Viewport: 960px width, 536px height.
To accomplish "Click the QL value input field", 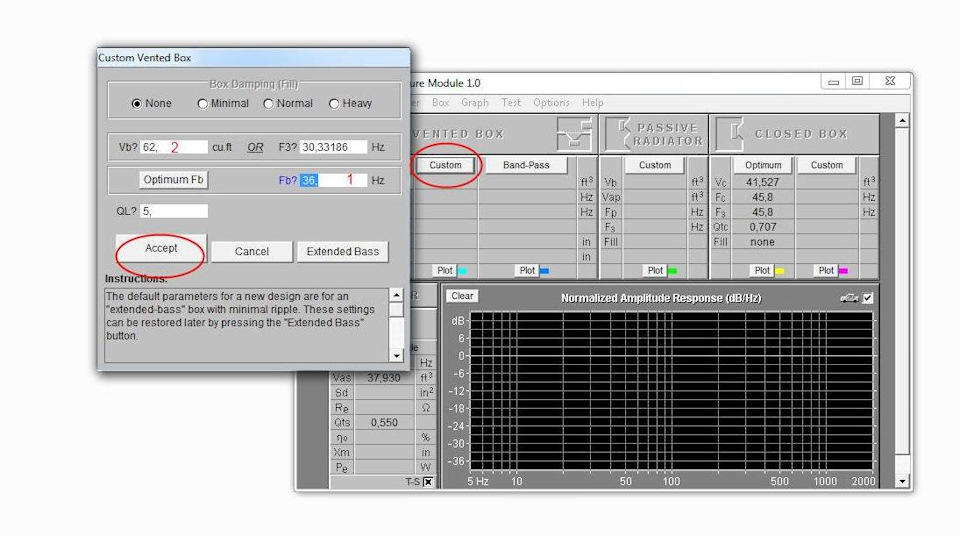I will point(174,211).
